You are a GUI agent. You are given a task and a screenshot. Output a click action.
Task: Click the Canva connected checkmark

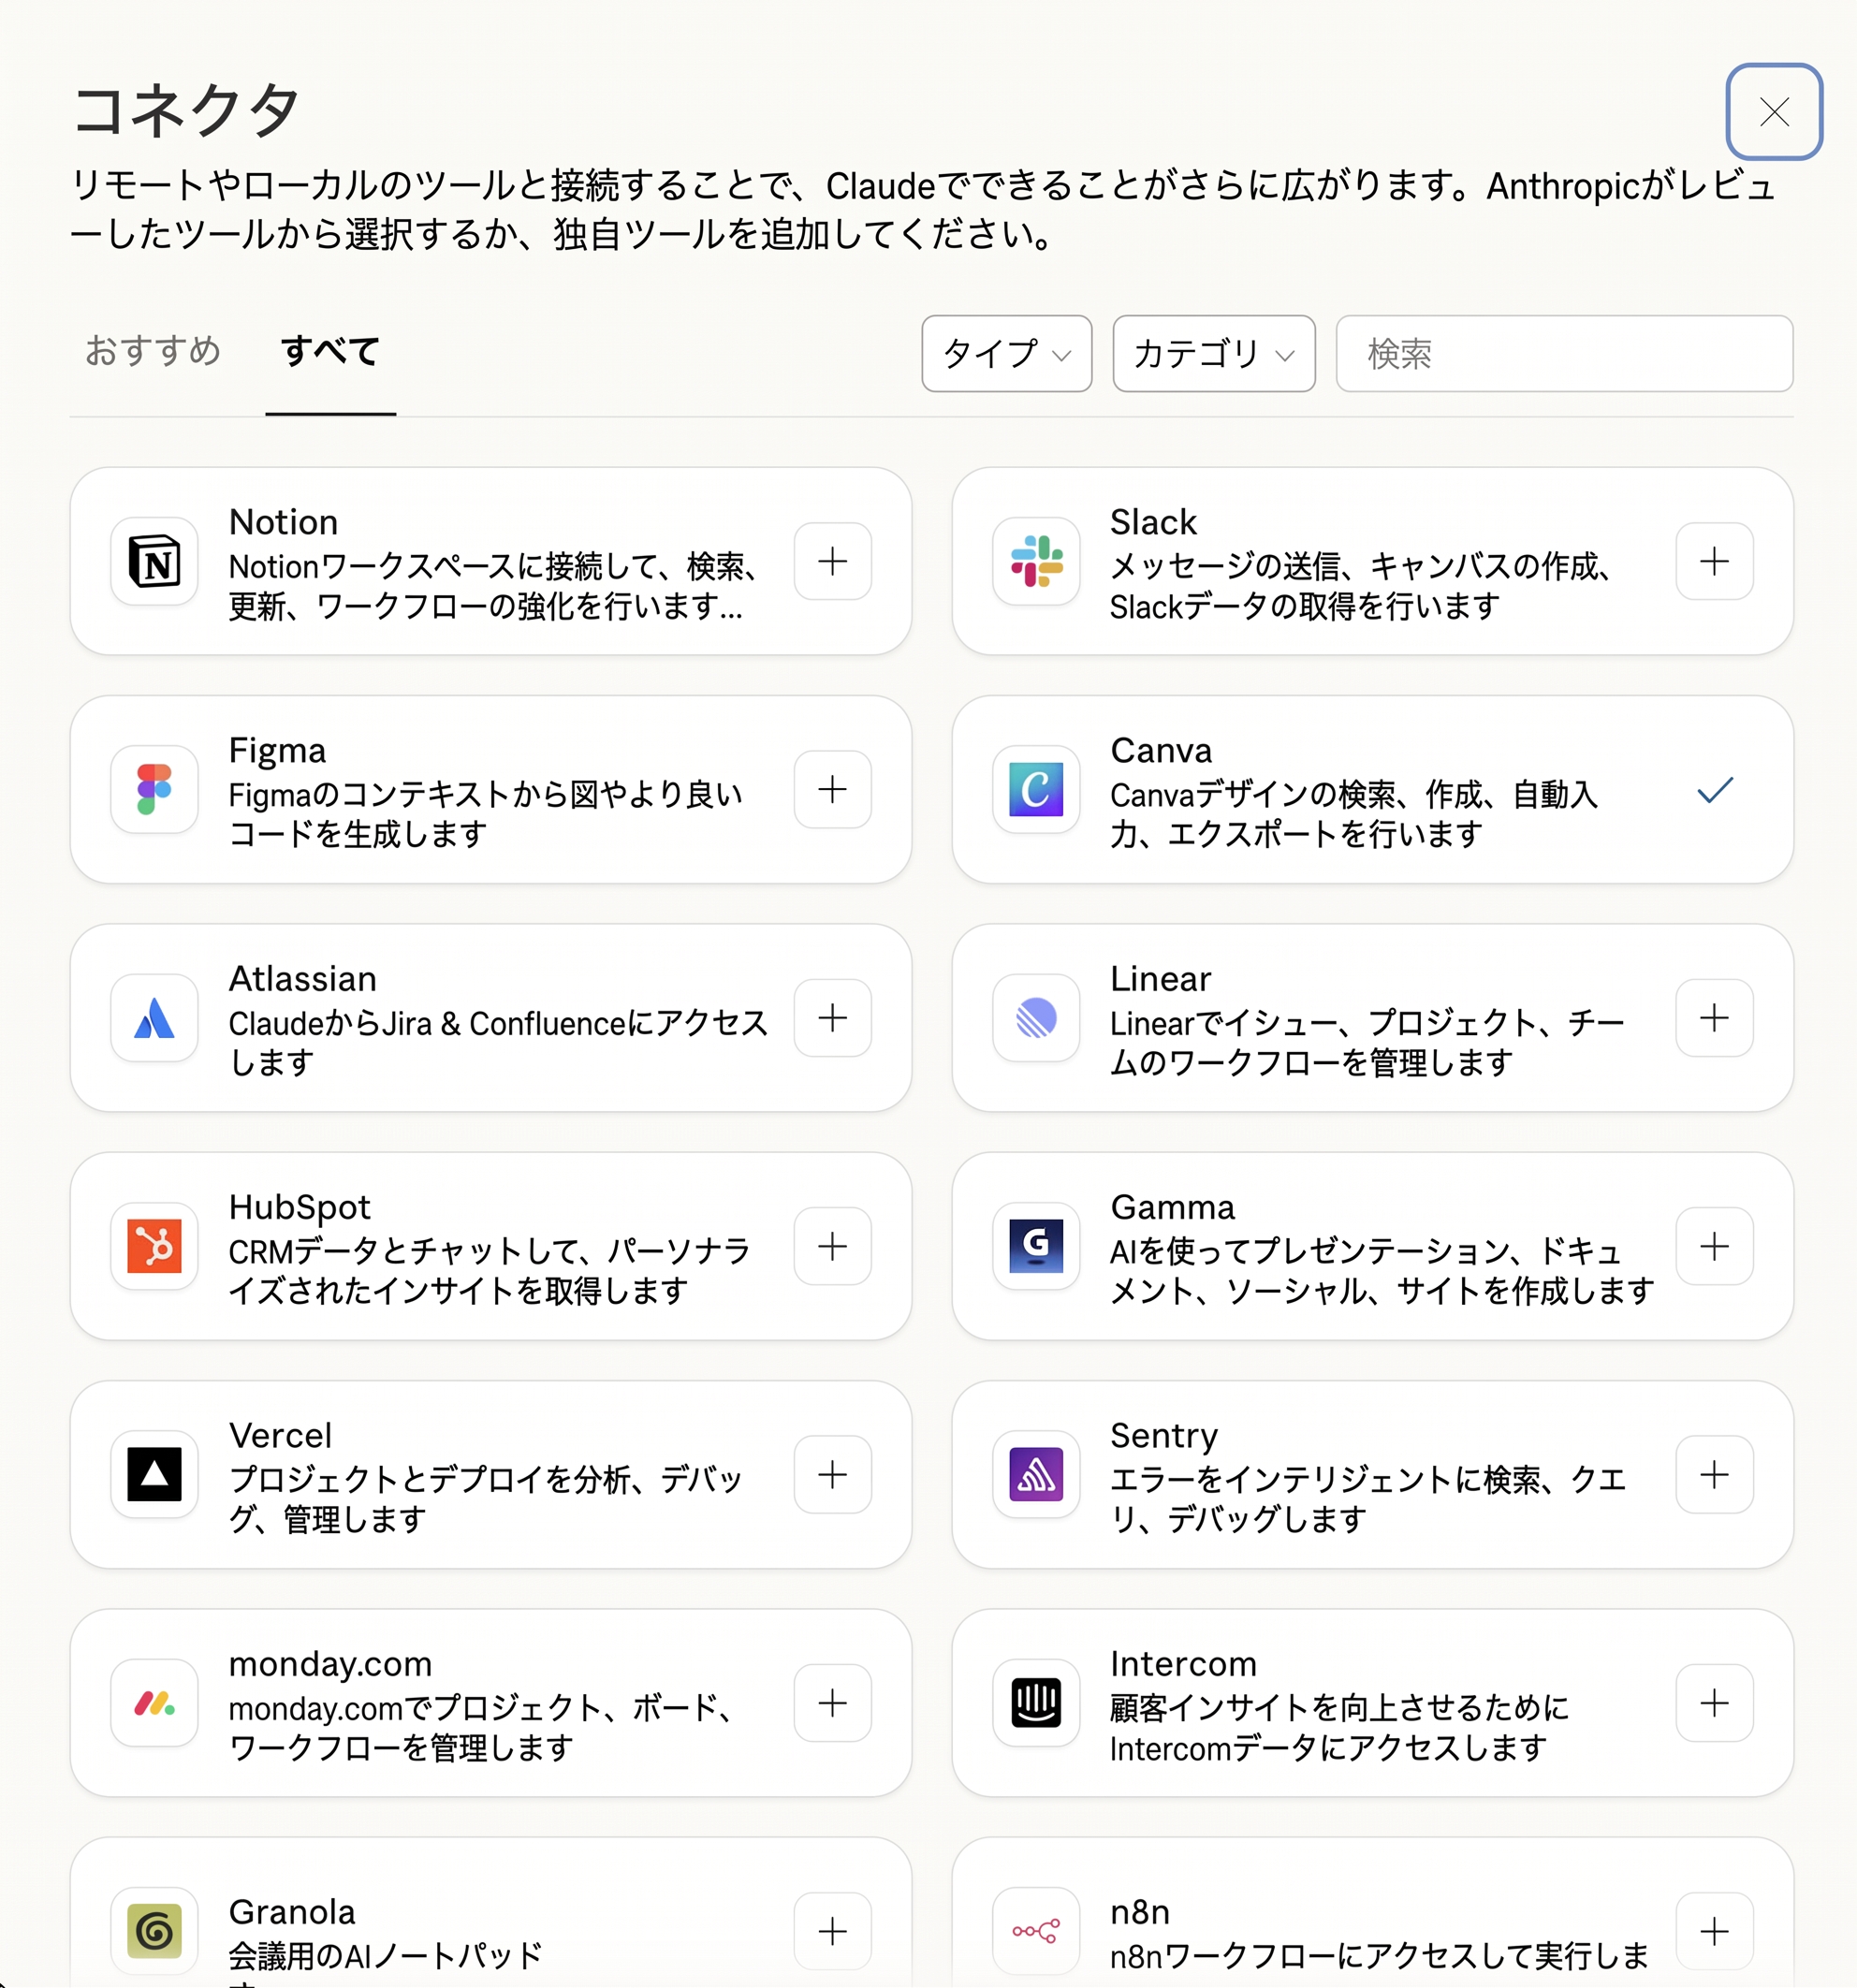(1714, 790)
